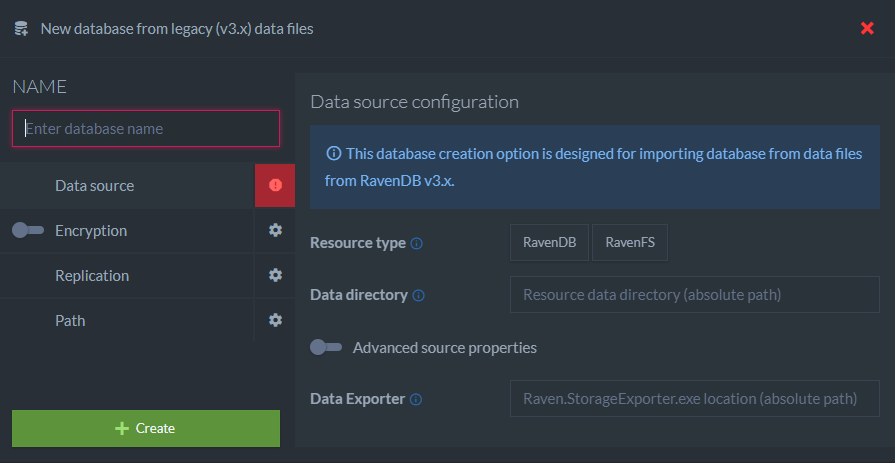
Task: Click the 'NAME' heading text
Action: pos(39,87)
